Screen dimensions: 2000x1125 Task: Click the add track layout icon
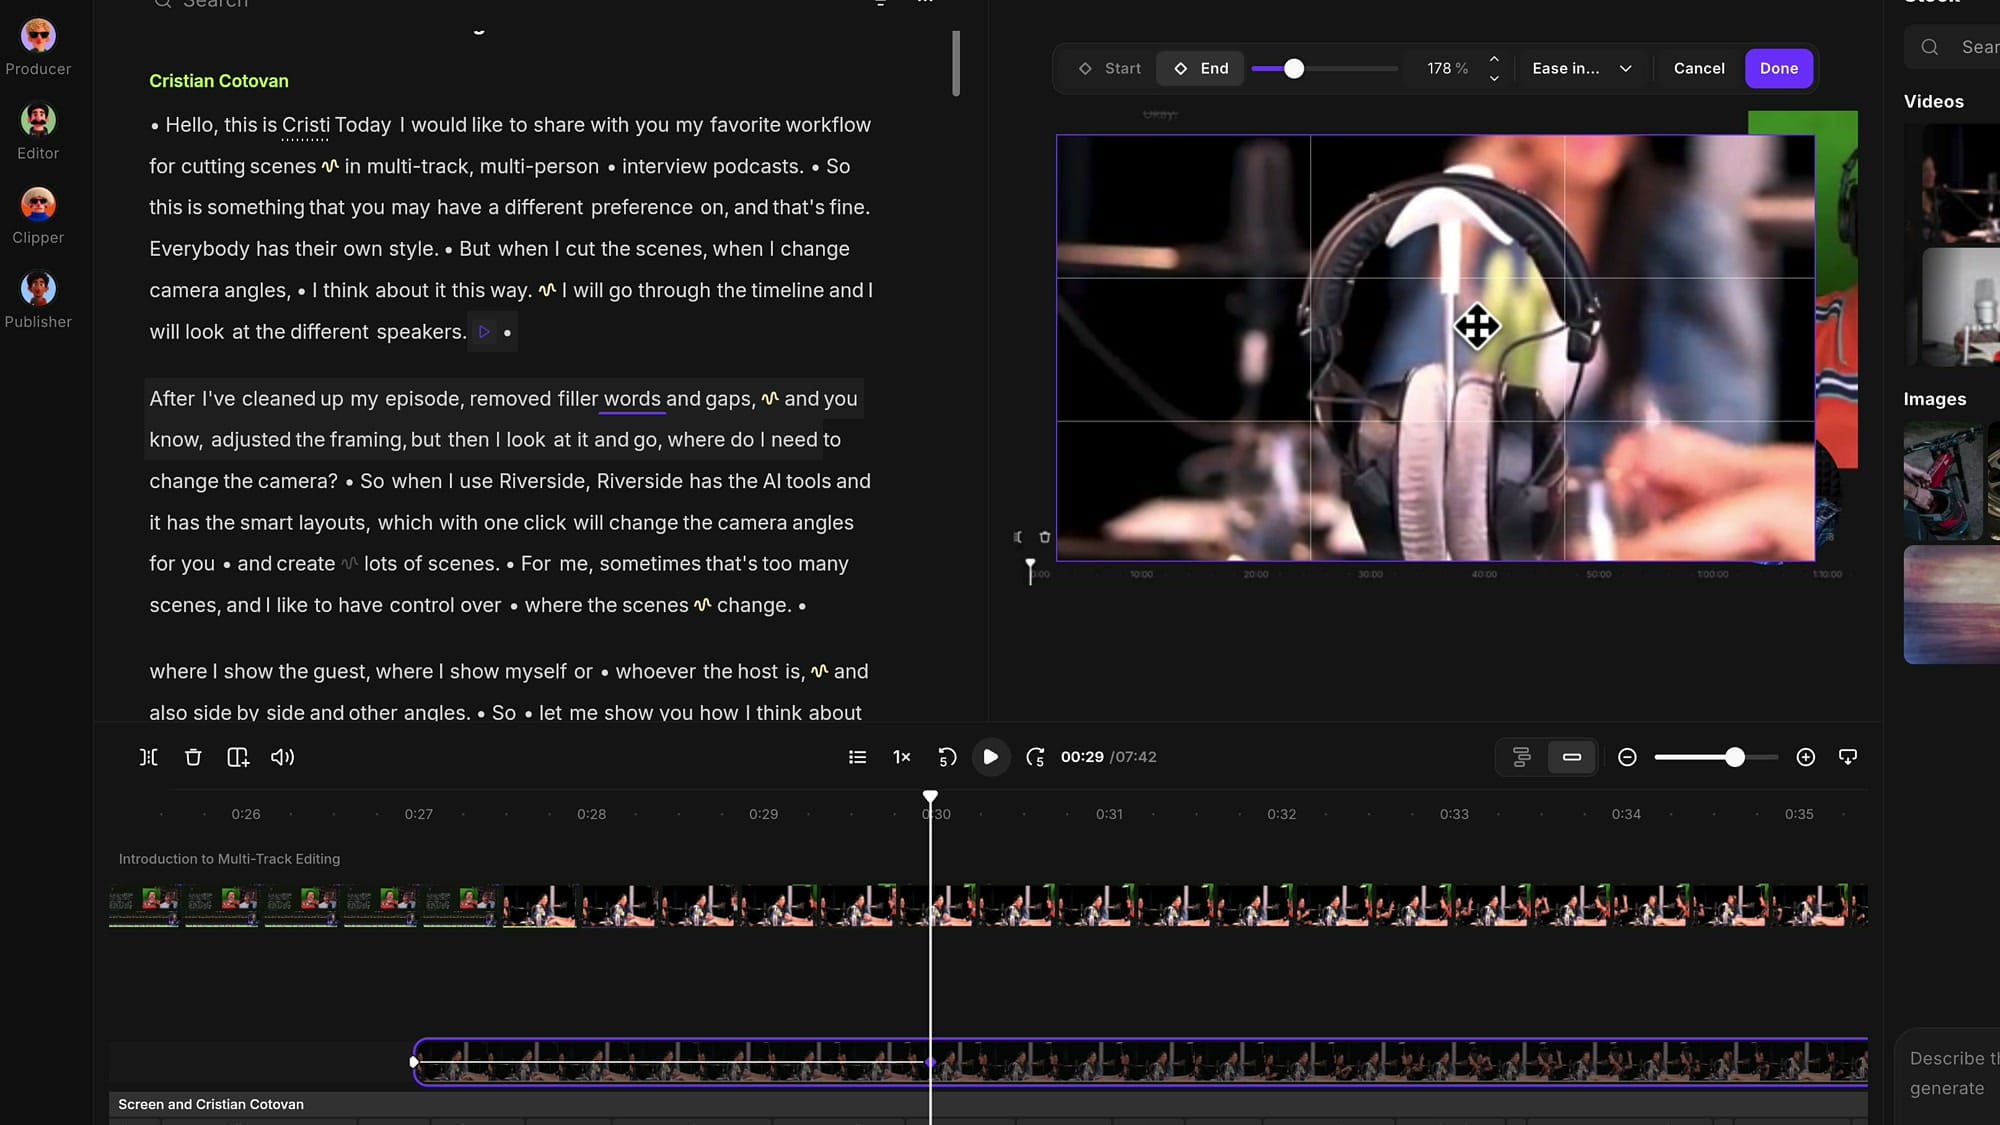tap(238, 757)
